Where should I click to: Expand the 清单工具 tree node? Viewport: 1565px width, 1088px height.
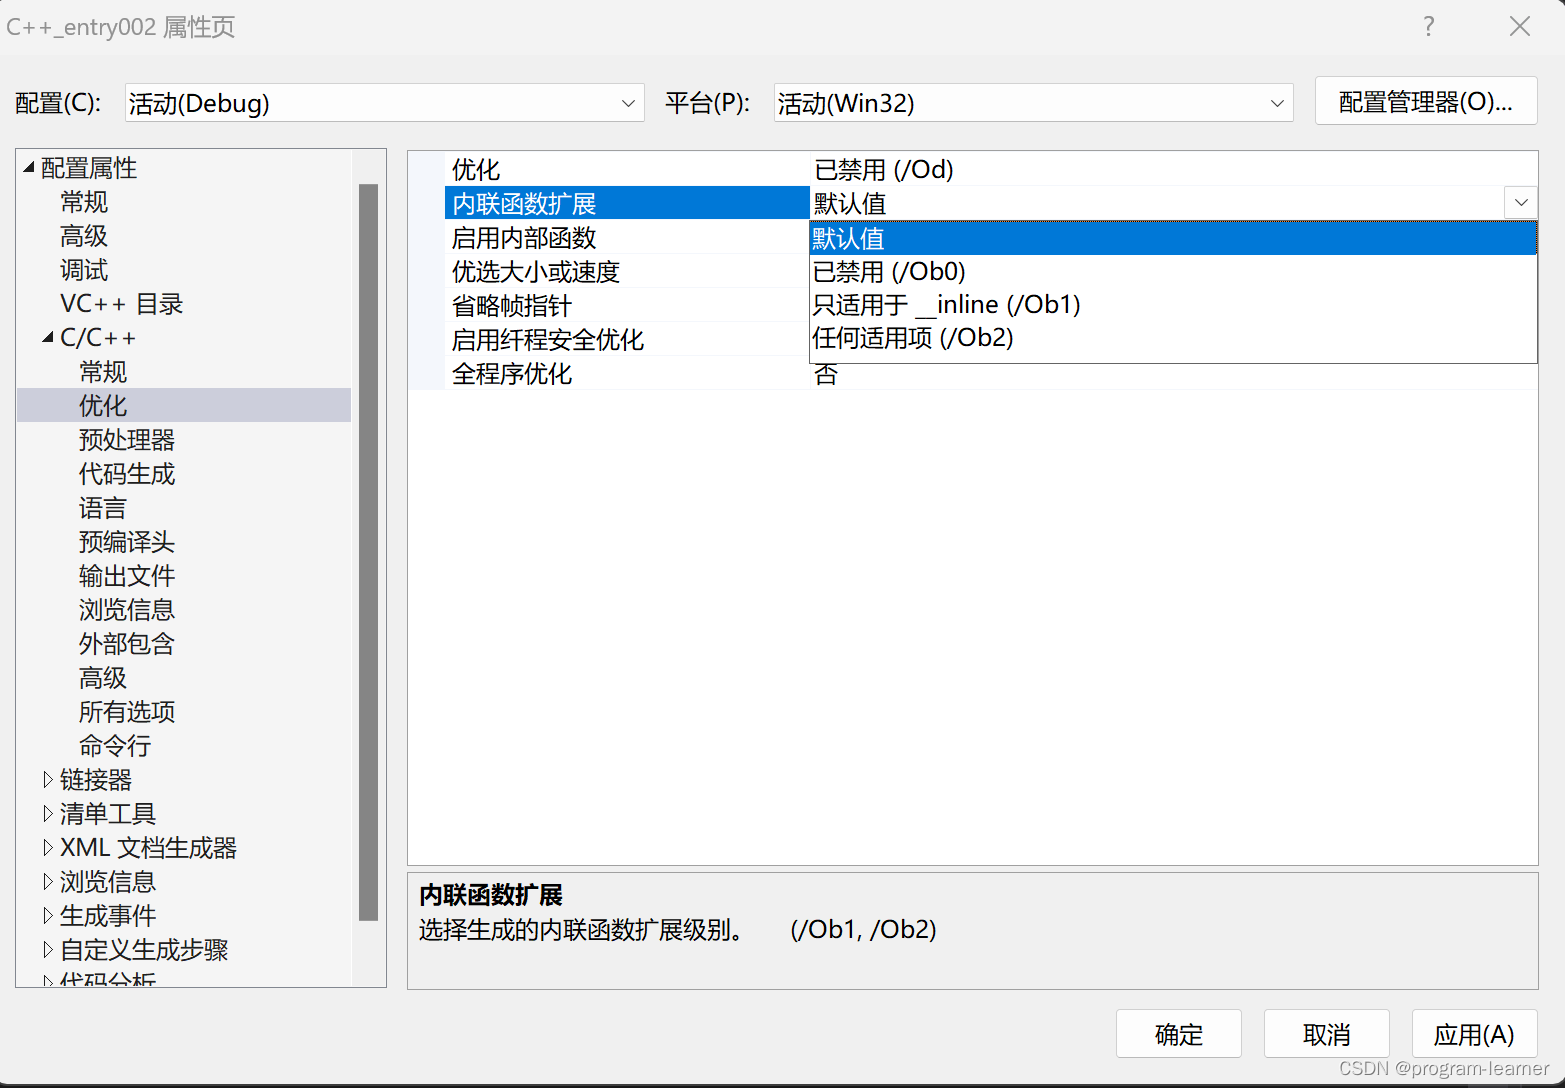pos(47,813)
